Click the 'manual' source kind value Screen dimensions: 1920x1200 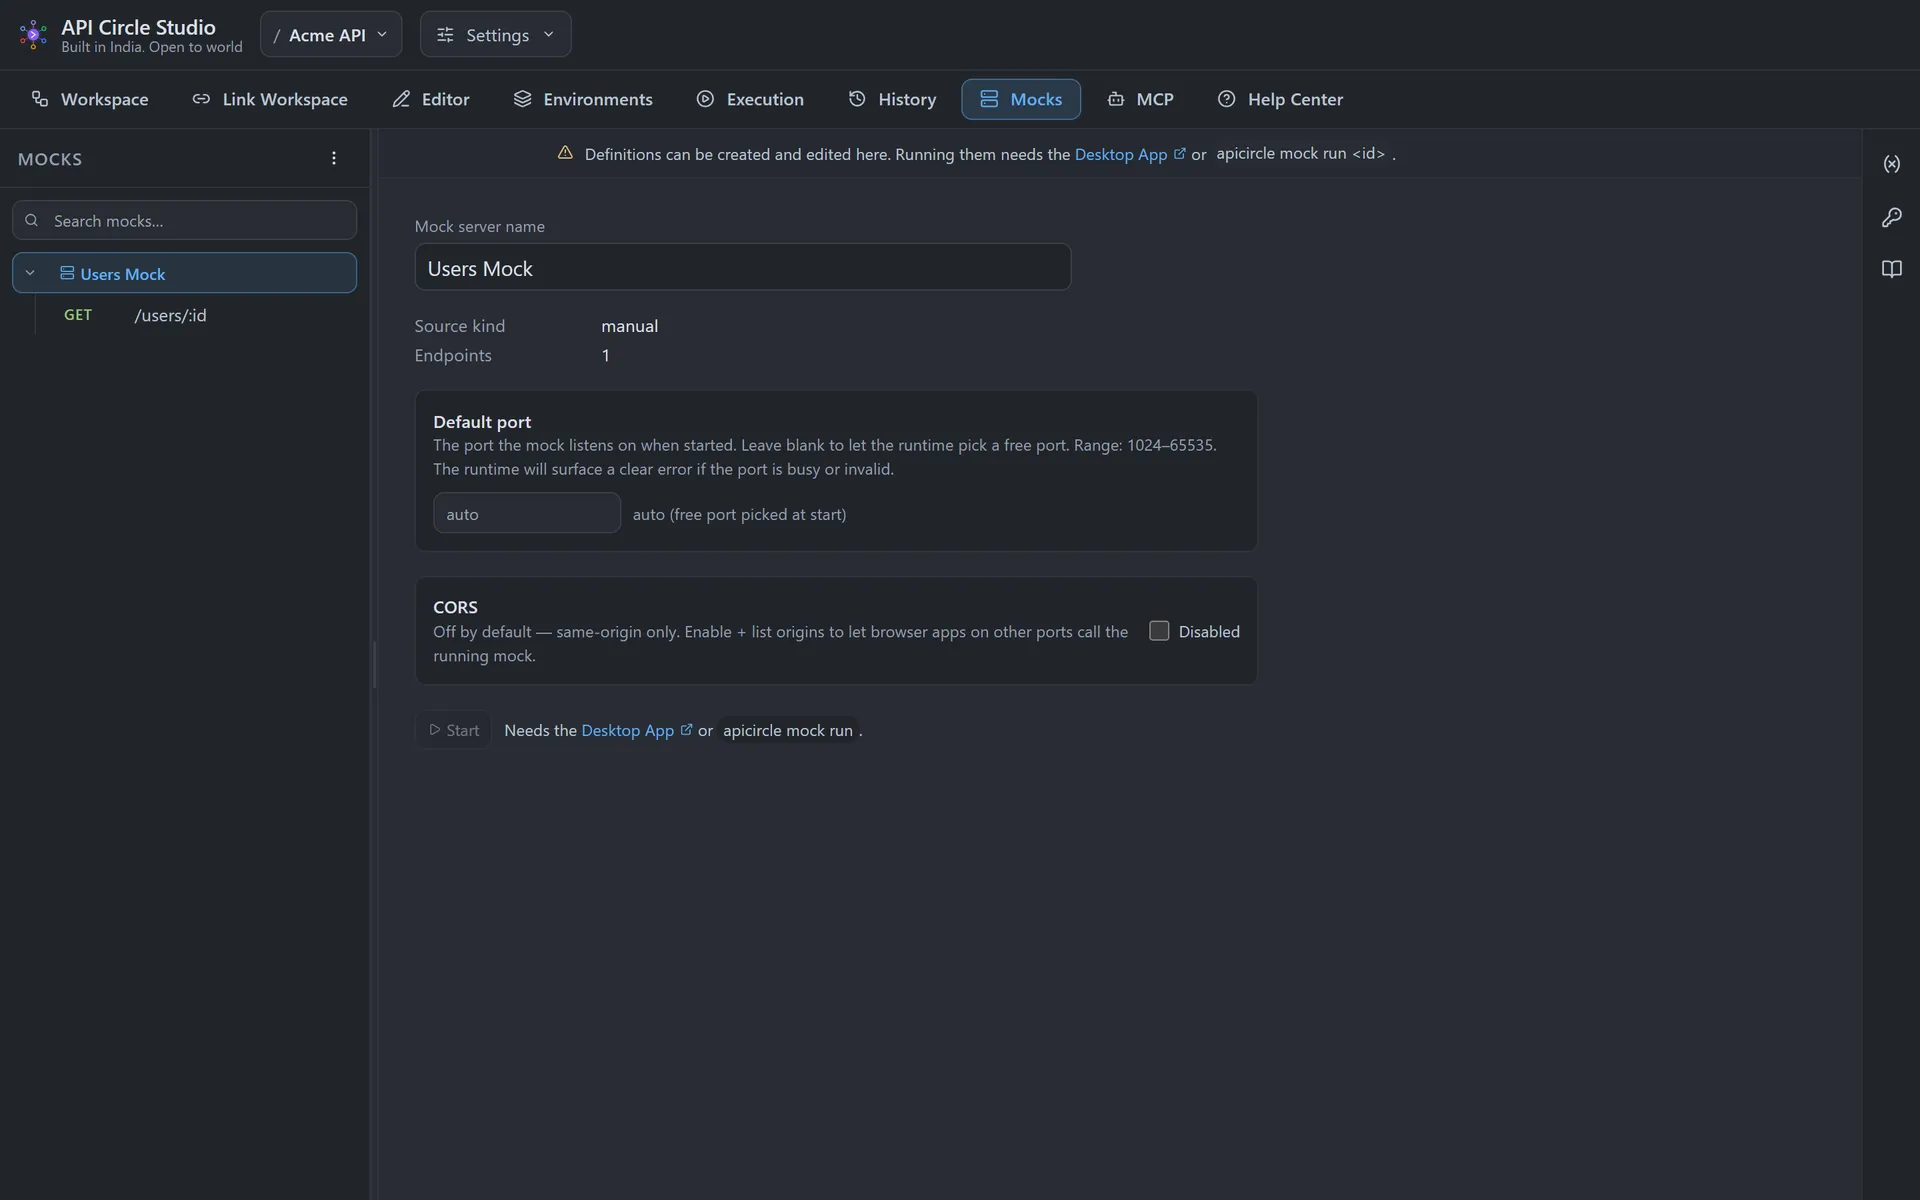[x=630, y=326]
